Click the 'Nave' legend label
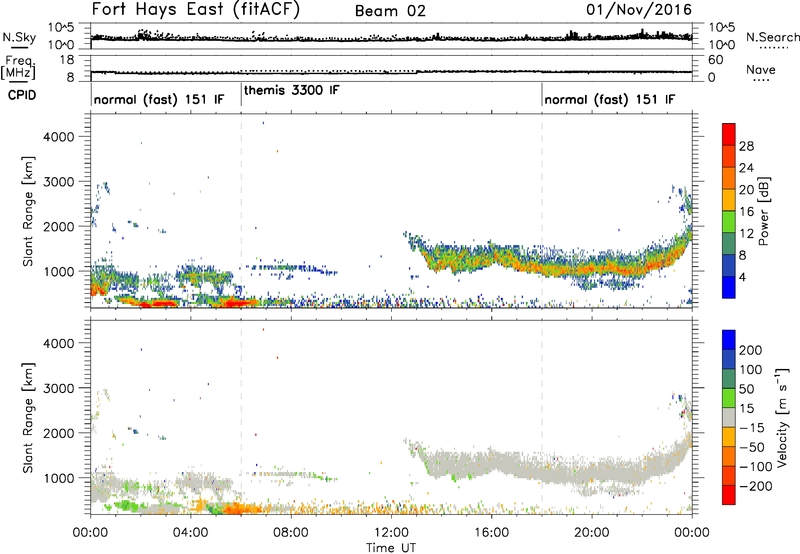Viewport: 800px width, 554px height. pyautogui.click(x=761, y=70)
